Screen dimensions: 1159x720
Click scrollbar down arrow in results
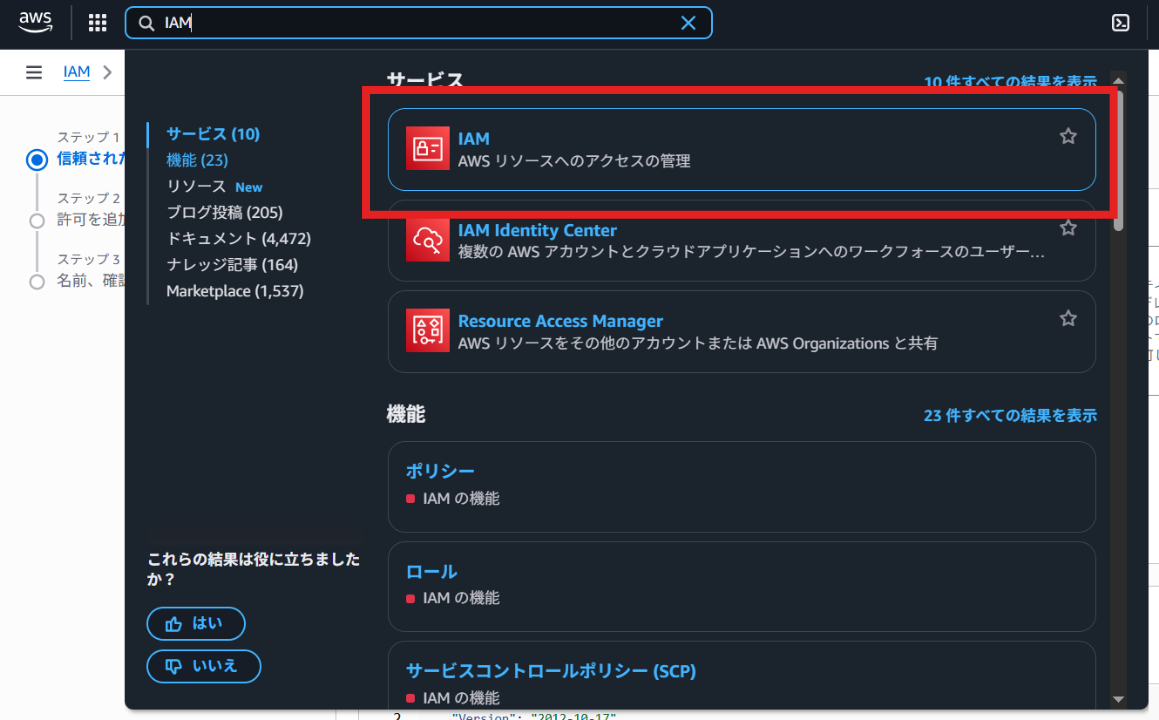[1118, 699]
